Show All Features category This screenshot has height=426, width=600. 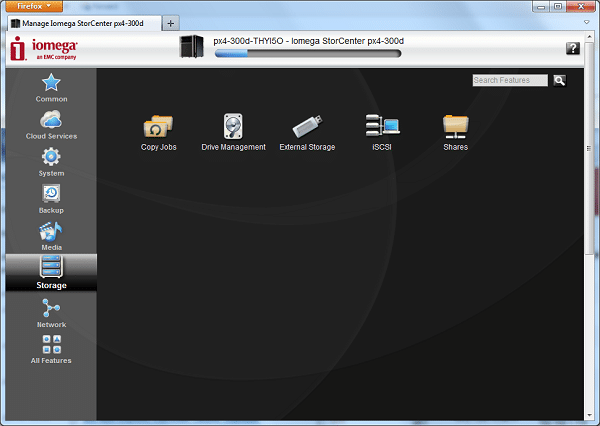(51, 349)
